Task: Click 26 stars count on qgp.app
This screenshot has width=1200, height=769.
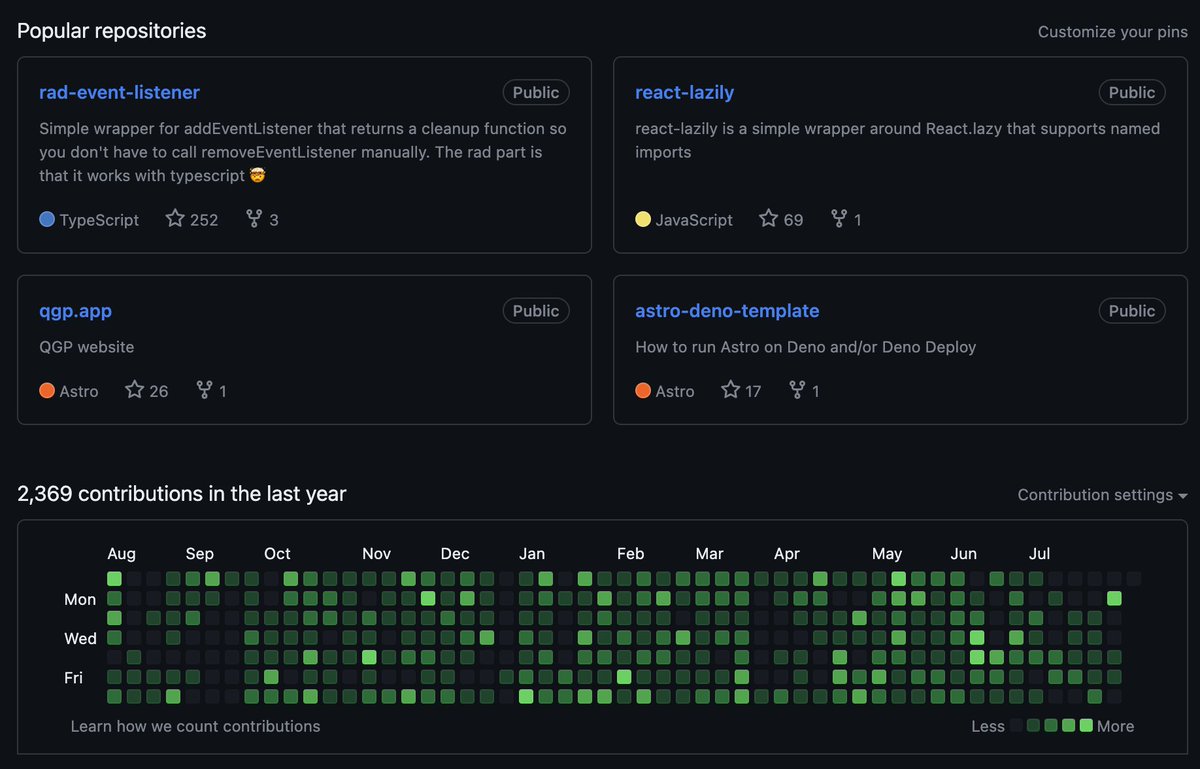Action: 159,391
